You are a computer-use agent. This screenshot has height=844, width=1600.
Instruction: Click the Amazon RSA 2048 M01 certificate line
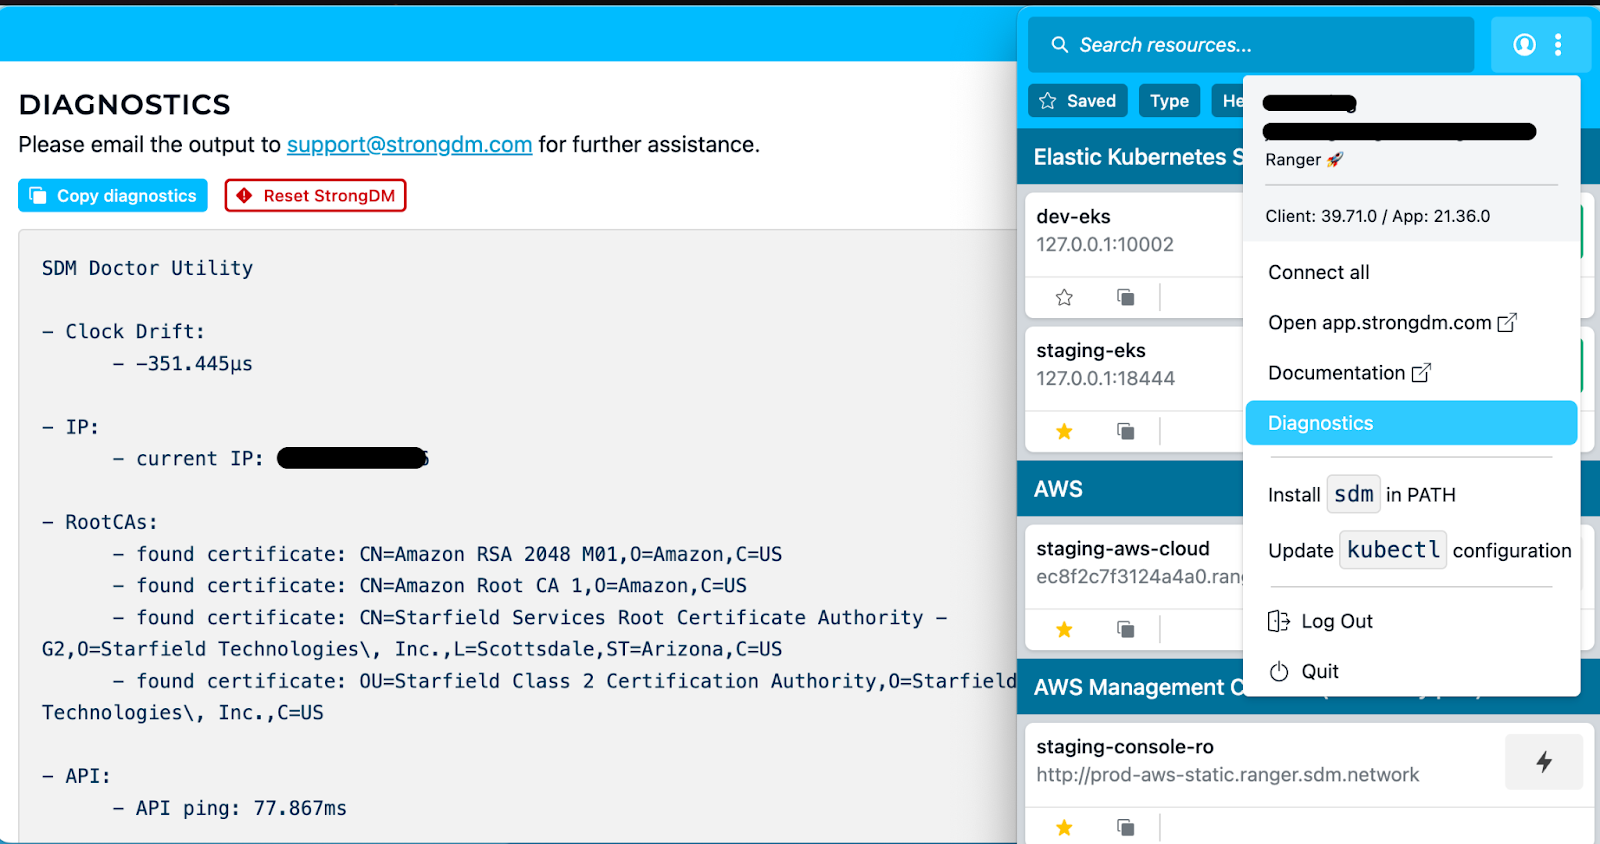(447, 554)
